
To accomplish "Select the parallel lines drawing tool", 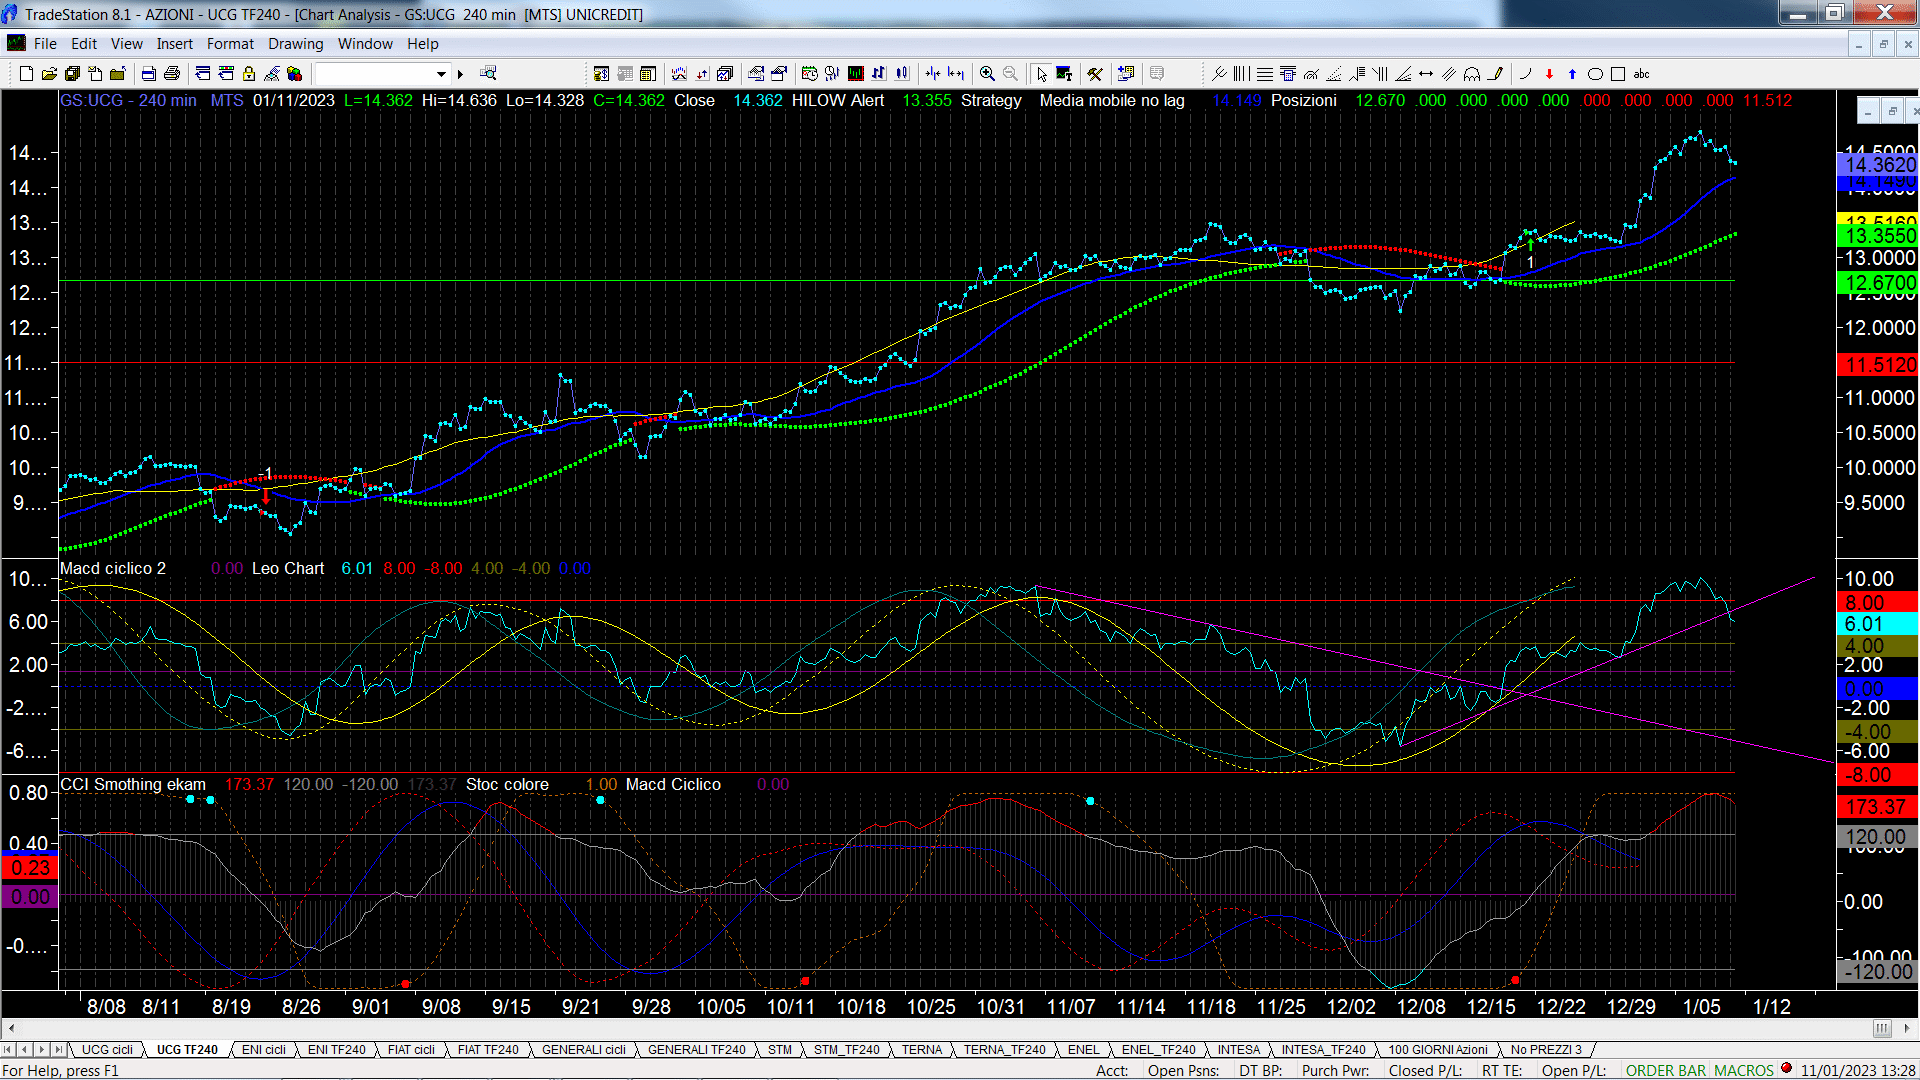I will click(x=1449, y=73).
